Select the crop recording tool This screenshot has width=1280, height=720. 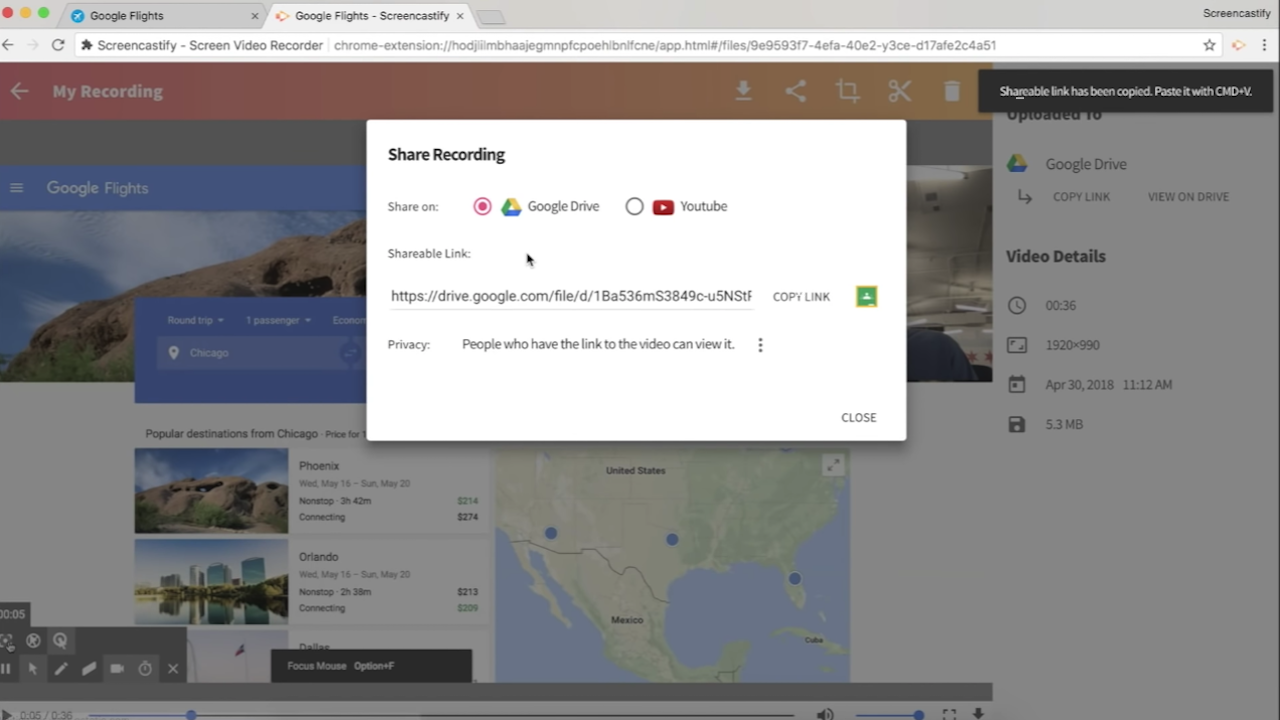tap(847, 91)
